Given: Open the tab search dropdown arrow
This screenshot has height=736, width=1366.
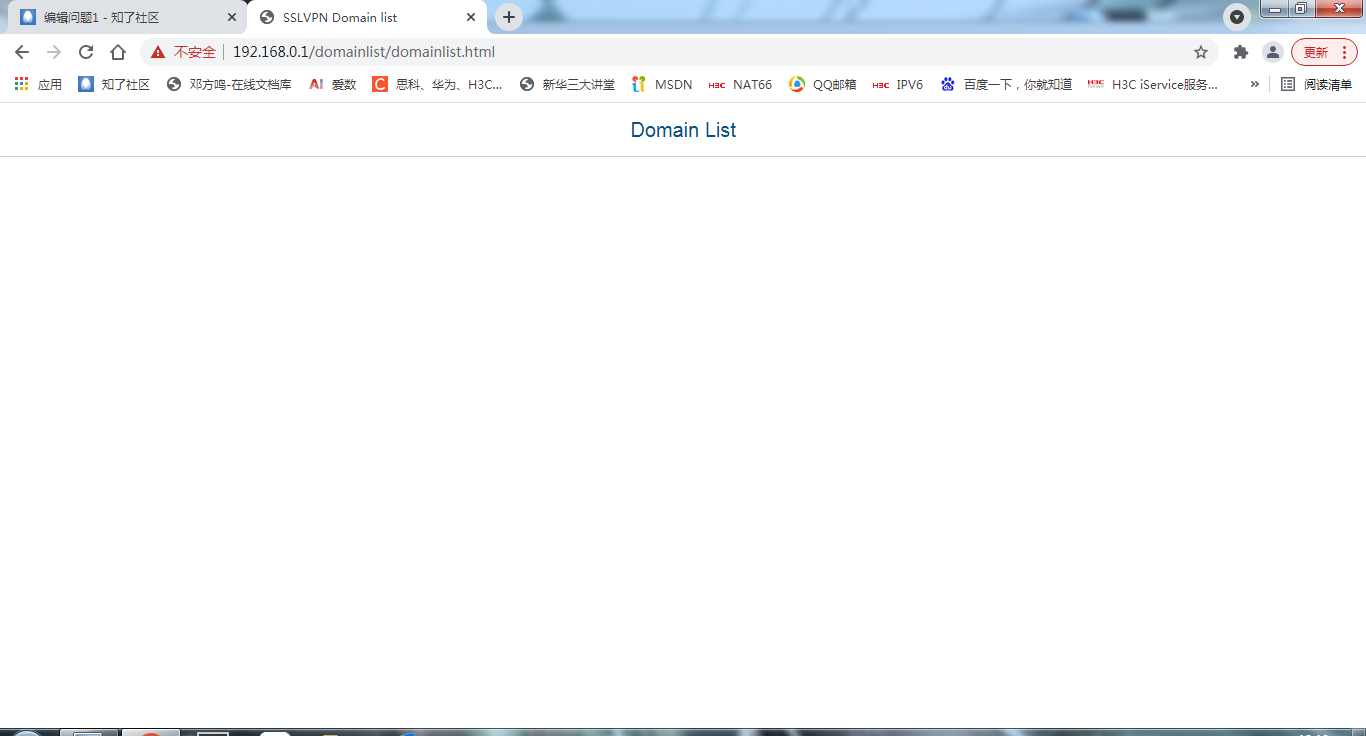Looking at the screenshot, I should [1237, 17].
